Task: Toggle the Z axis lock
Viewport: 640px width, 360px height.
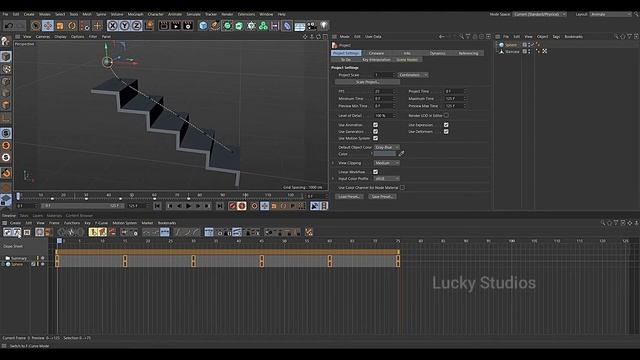Action: pos(136,26)
